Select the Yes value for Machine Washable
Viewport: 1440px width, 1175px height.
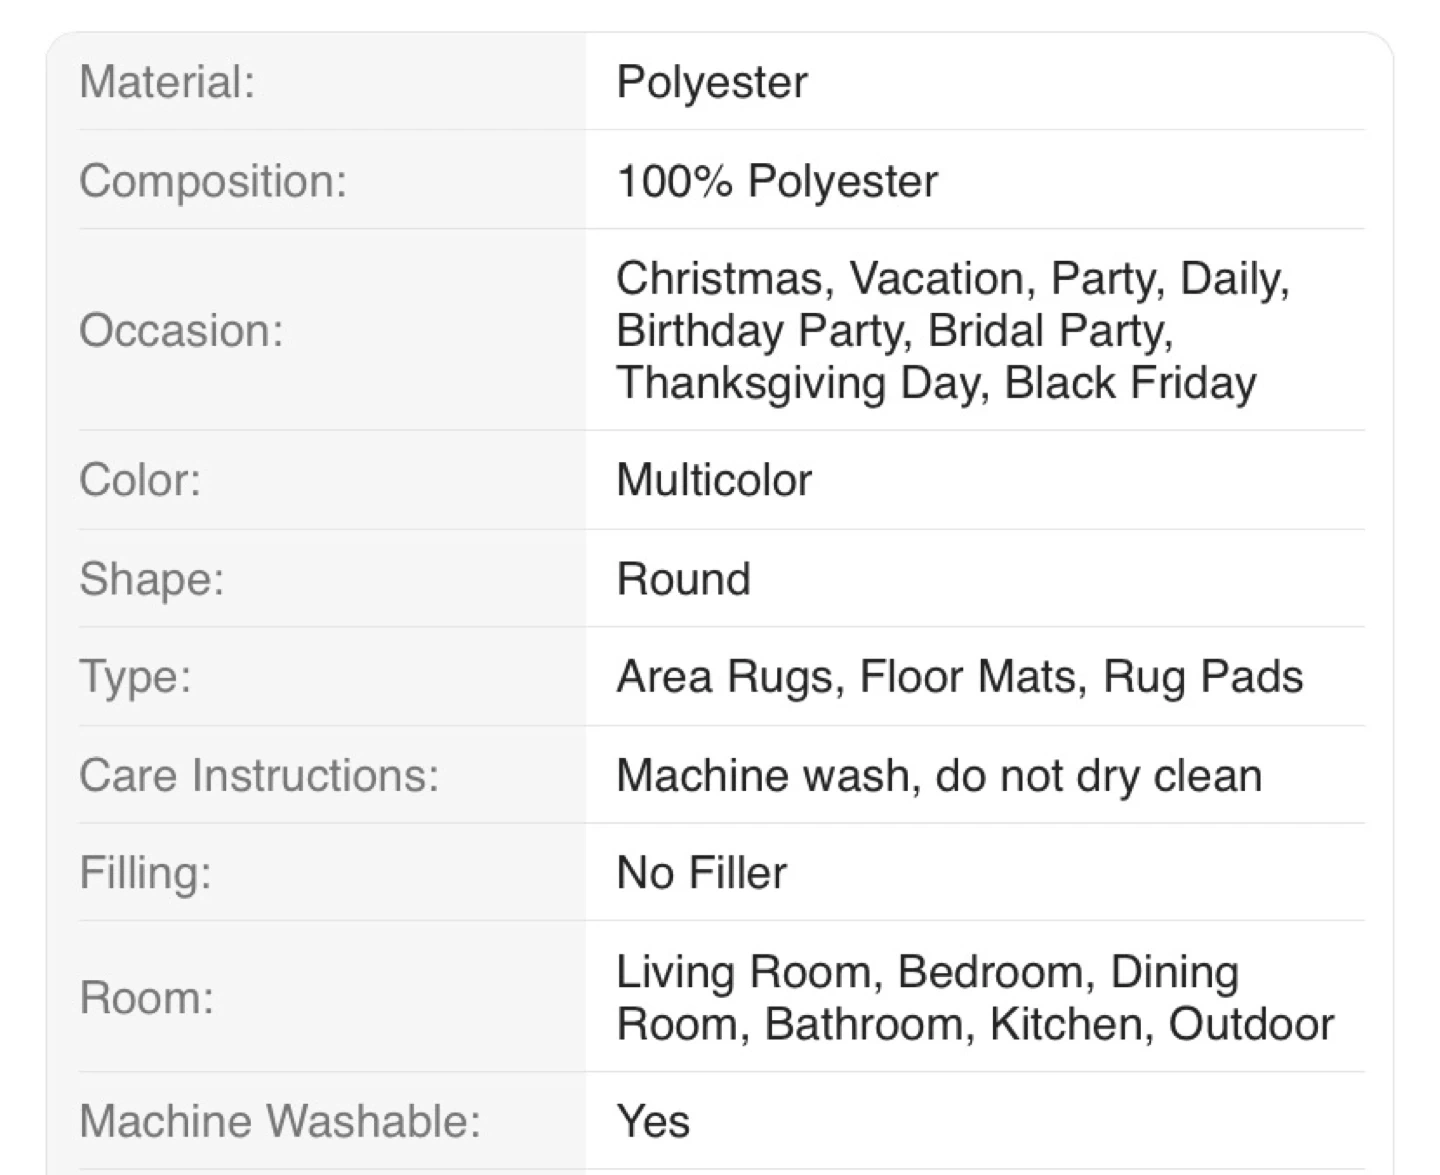click(653, 1121)
